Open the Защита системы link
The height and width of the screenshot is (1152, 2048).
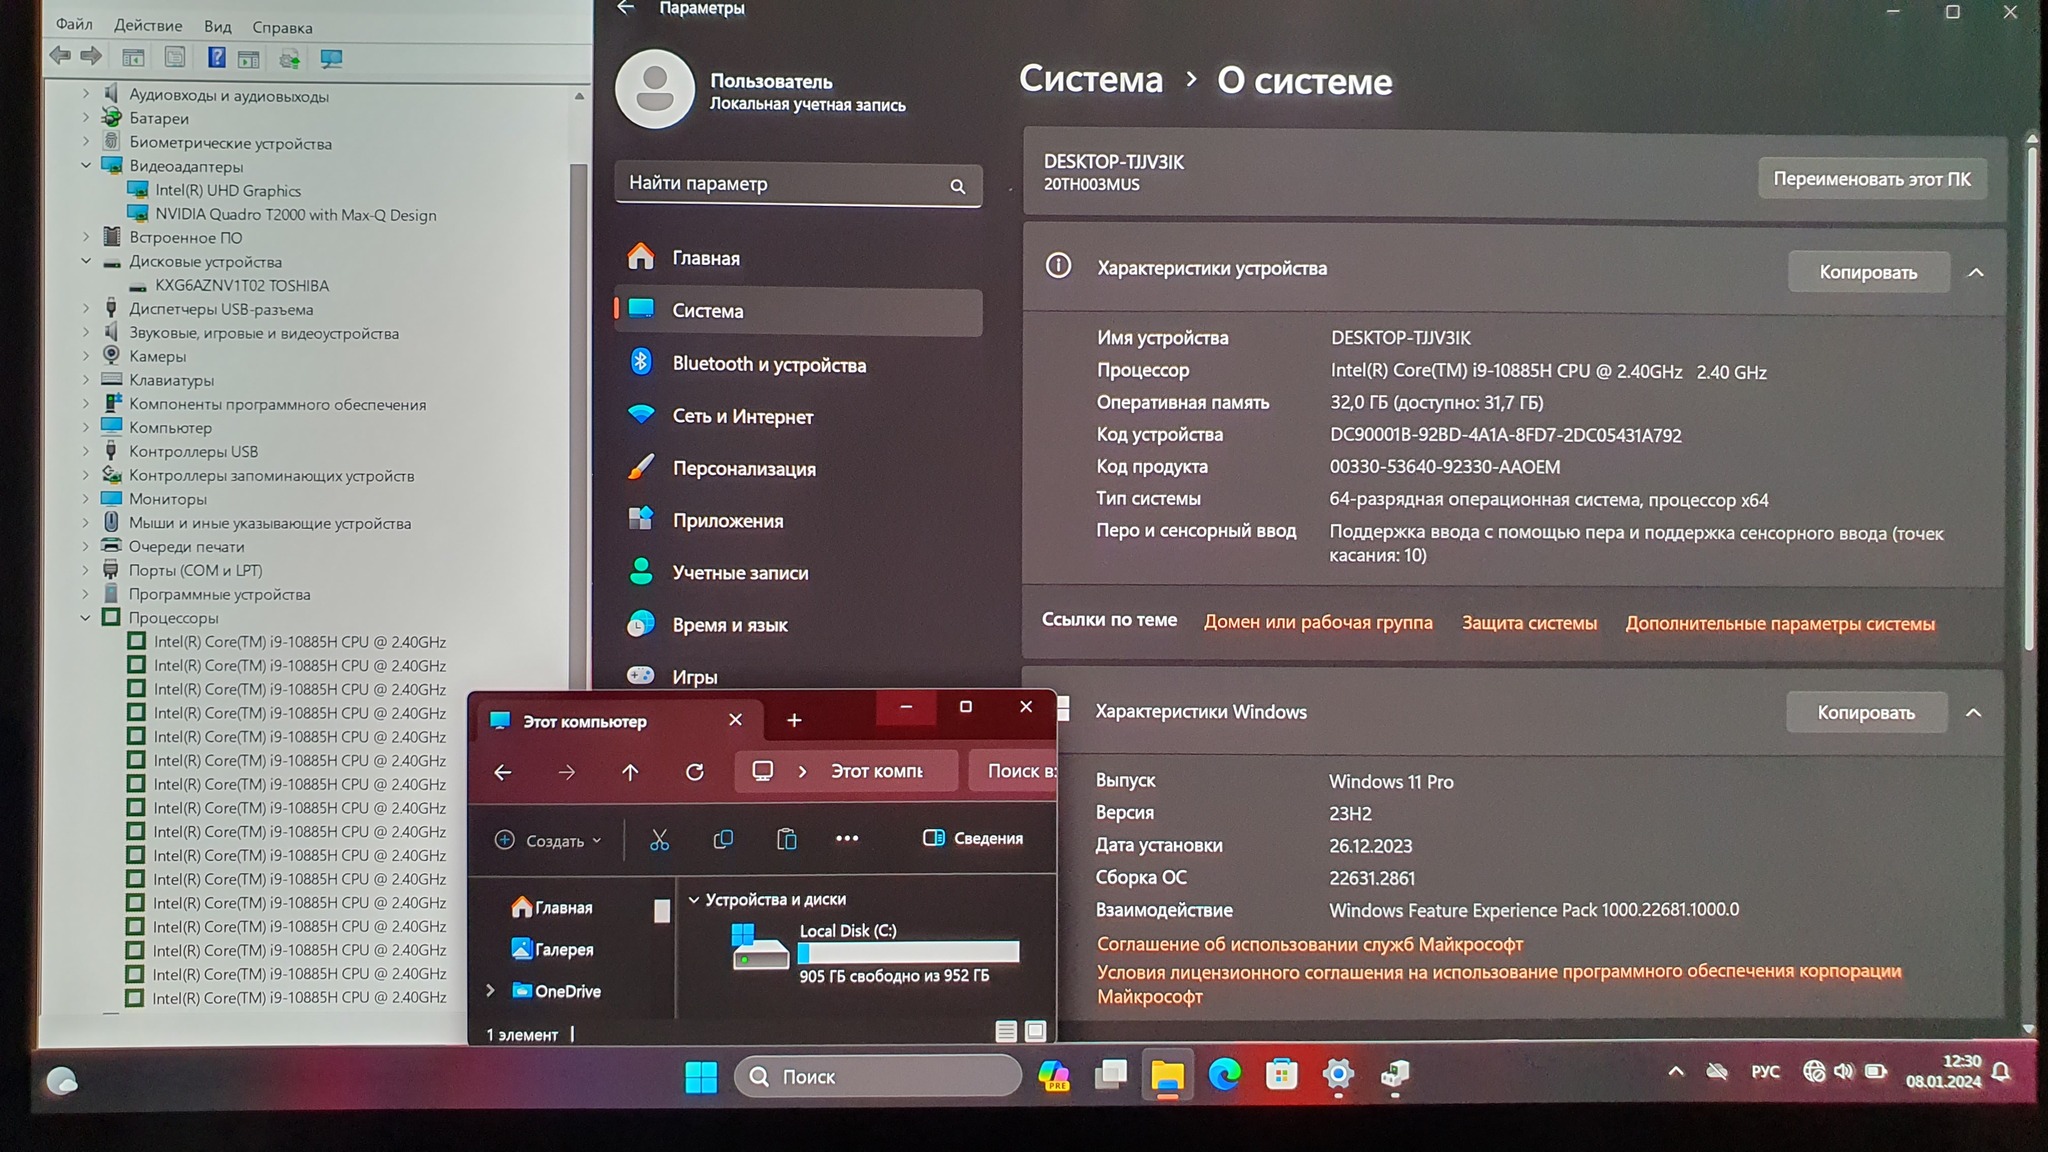1529,623
